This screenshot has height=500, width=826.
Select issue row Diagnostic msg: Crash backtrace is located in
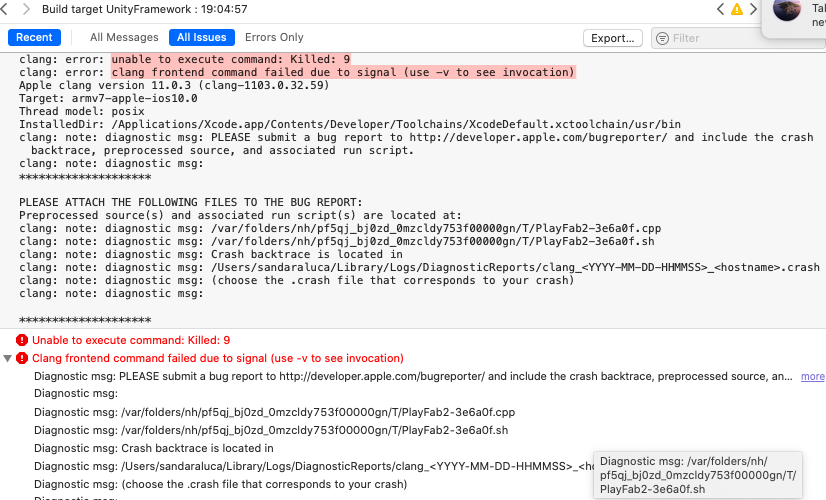154,448
